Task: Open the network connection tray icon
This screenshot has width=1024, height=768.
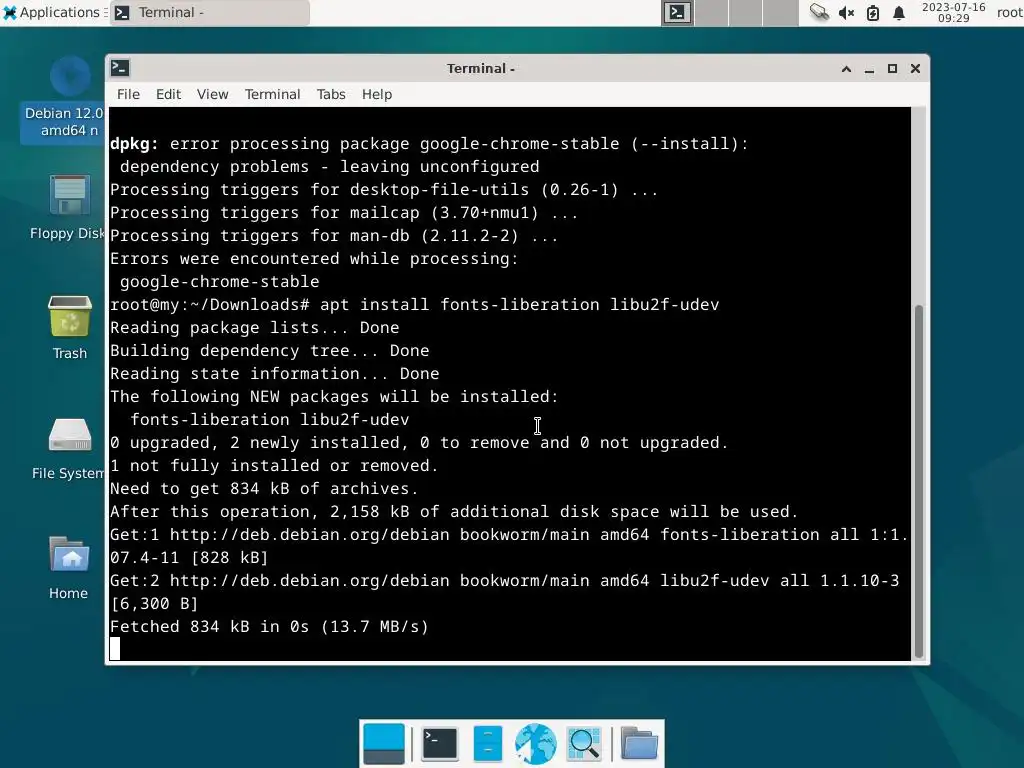Action: pyautogui.click(x=819, y=12)
